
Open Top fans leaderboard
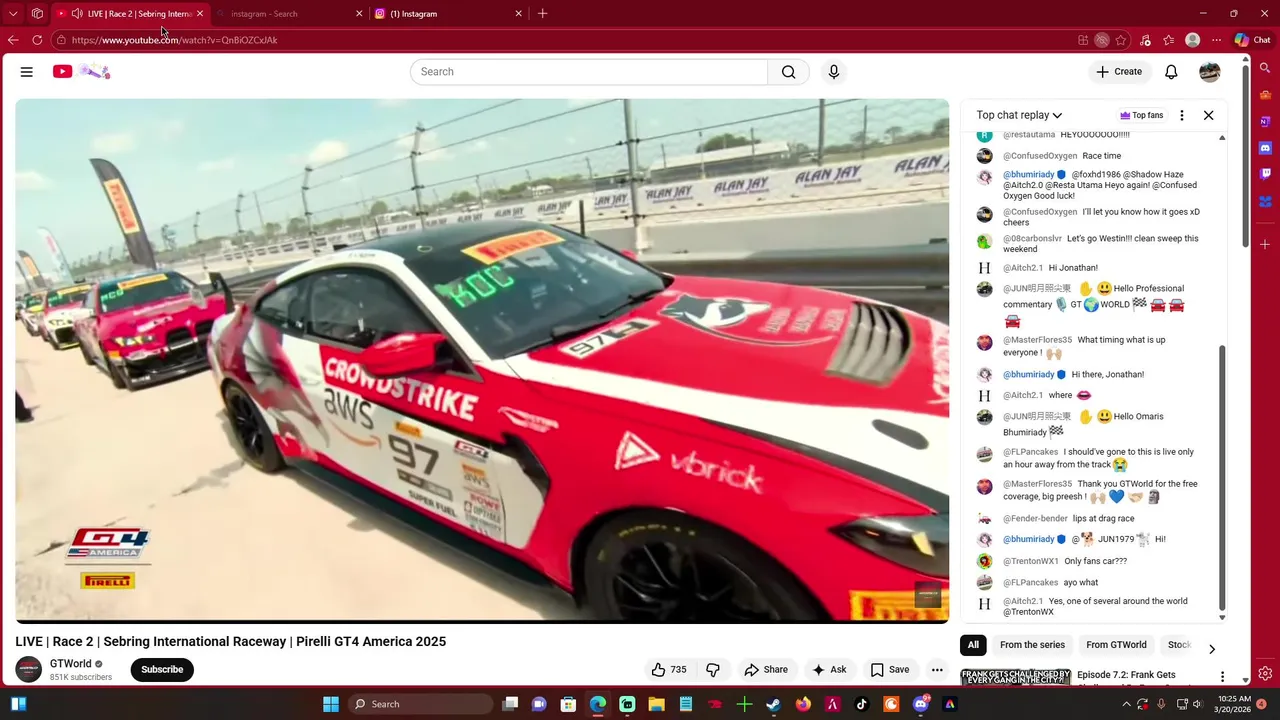tap(1141, 115)
